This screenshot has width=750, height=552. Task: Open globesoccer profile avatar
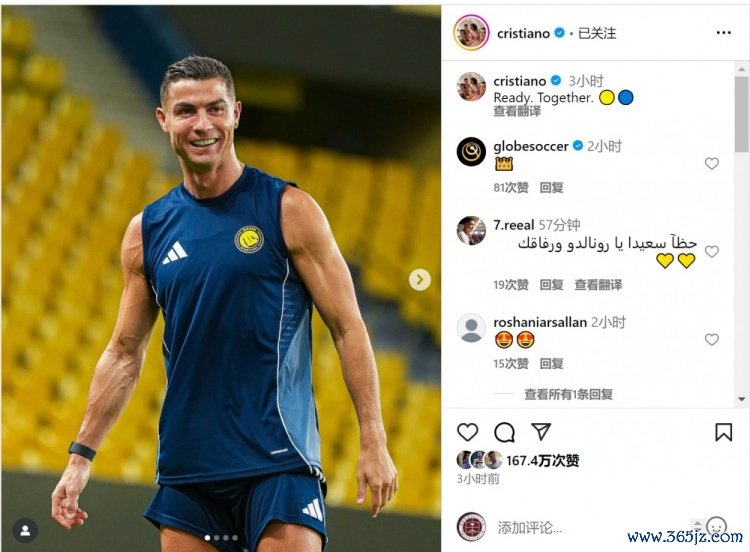coord(471,152)
